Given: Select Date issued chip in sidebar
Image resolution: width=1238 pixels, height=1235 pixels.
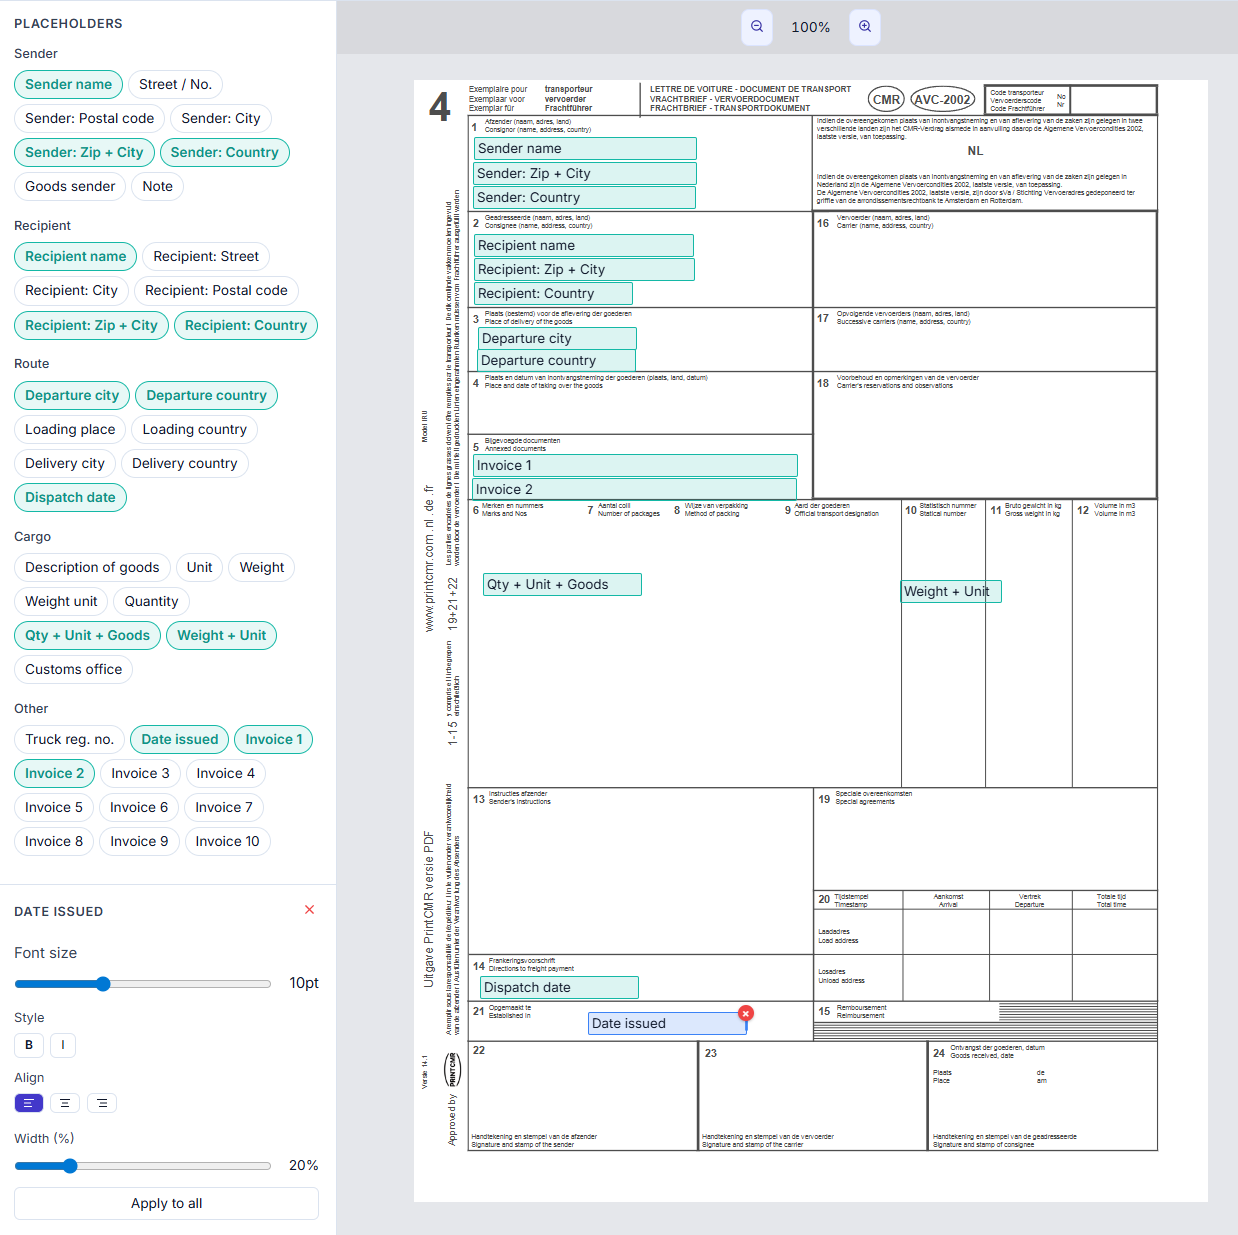Looking at the screenshot, I should coord(179,739).
